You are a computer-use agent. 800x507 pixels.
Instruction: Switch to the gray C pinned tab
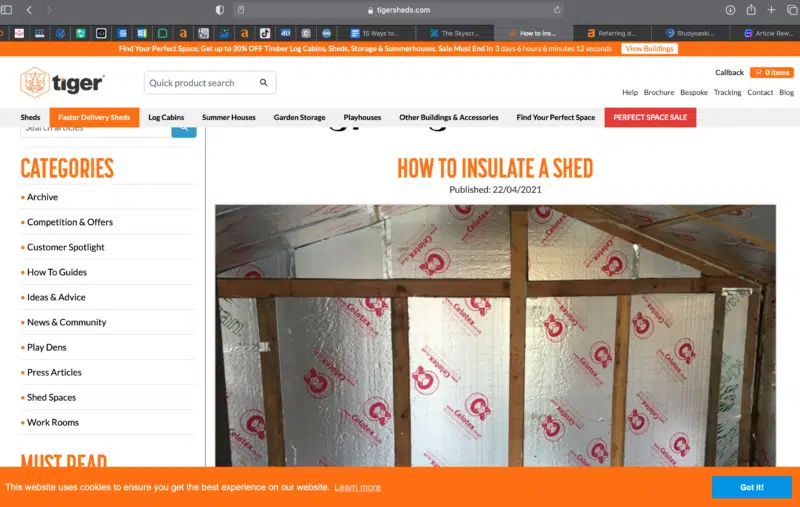coord(306,33)
